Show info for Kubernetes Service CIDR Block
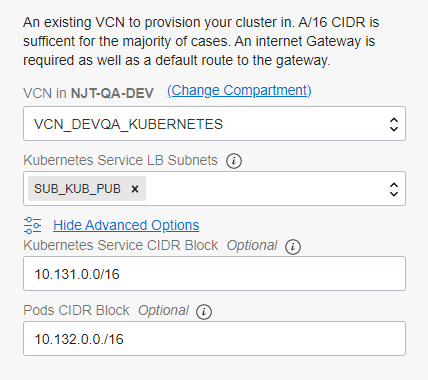This screenshot has height=380, width=428. (x=293, y=247)
